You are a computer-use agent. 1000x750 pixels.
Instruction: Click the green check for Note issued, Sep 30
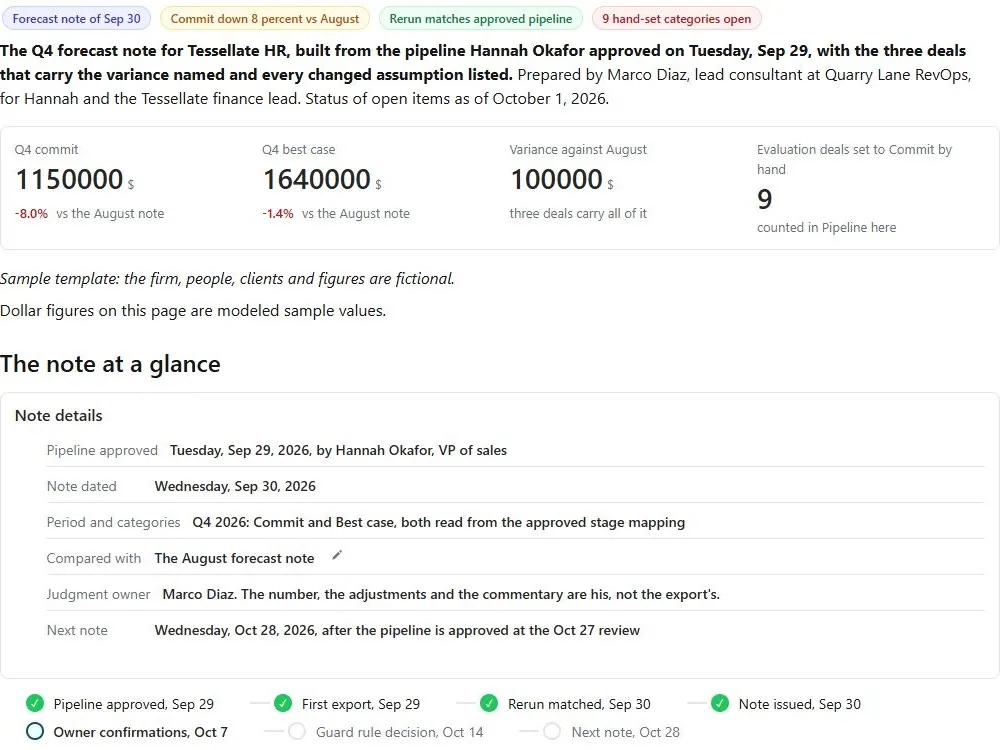coord(720,703)
